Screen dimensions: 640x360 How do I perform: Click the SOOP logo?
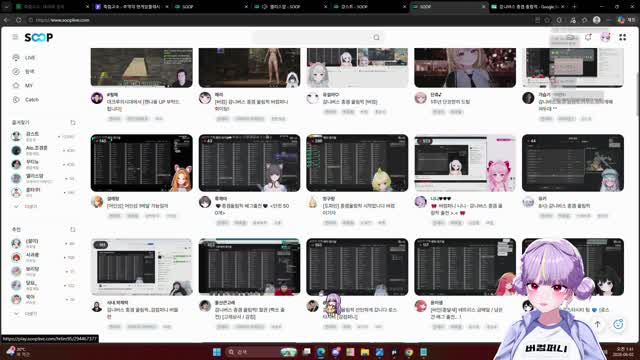pyautogui.click(x=39, y=38)
